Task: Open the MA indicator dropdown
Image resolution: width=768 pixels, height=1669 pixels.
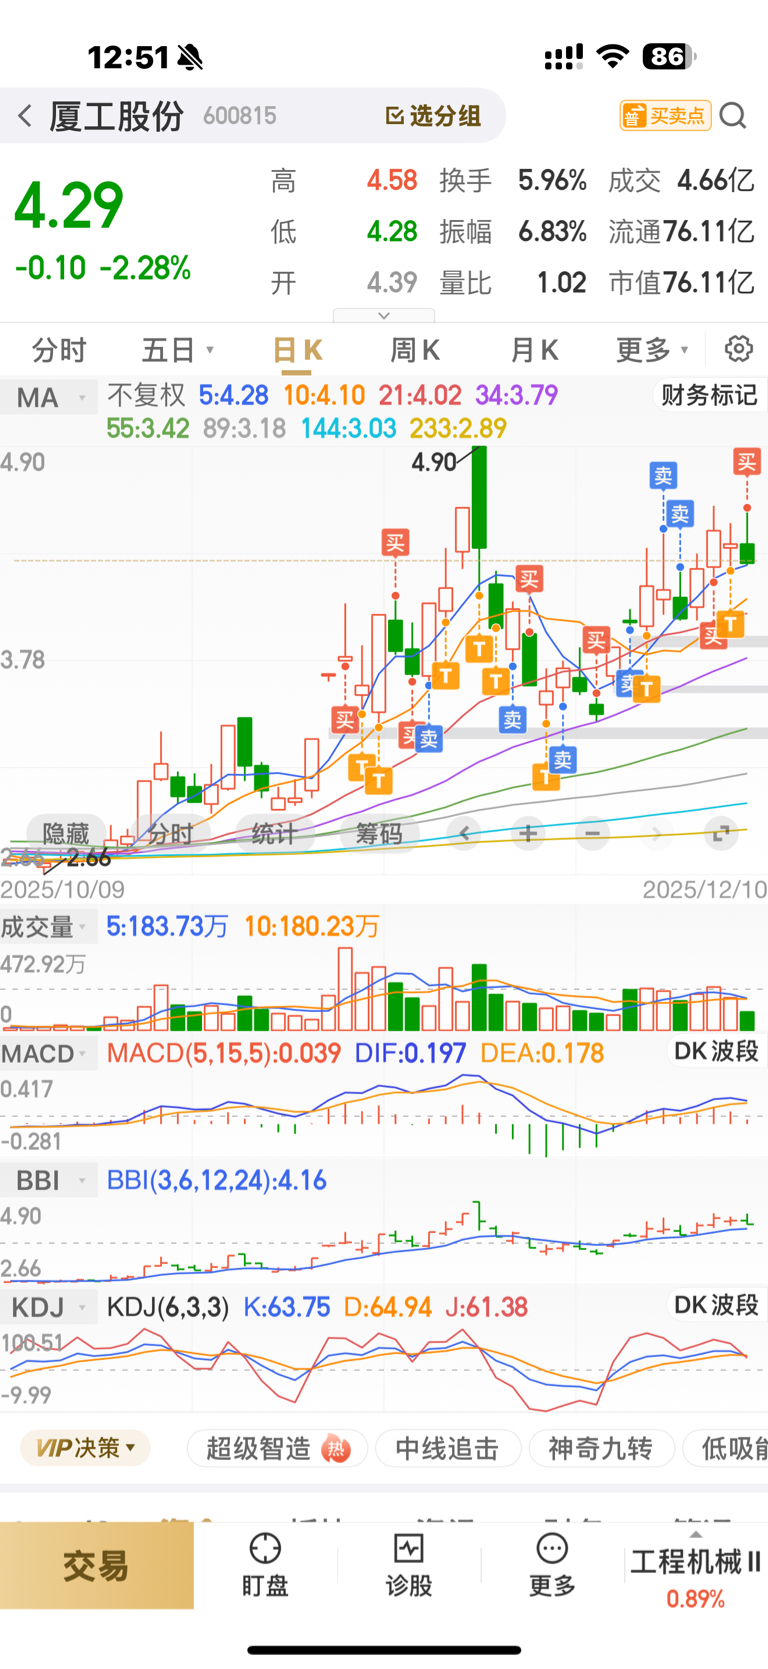Action: click(x=49, y=397)
